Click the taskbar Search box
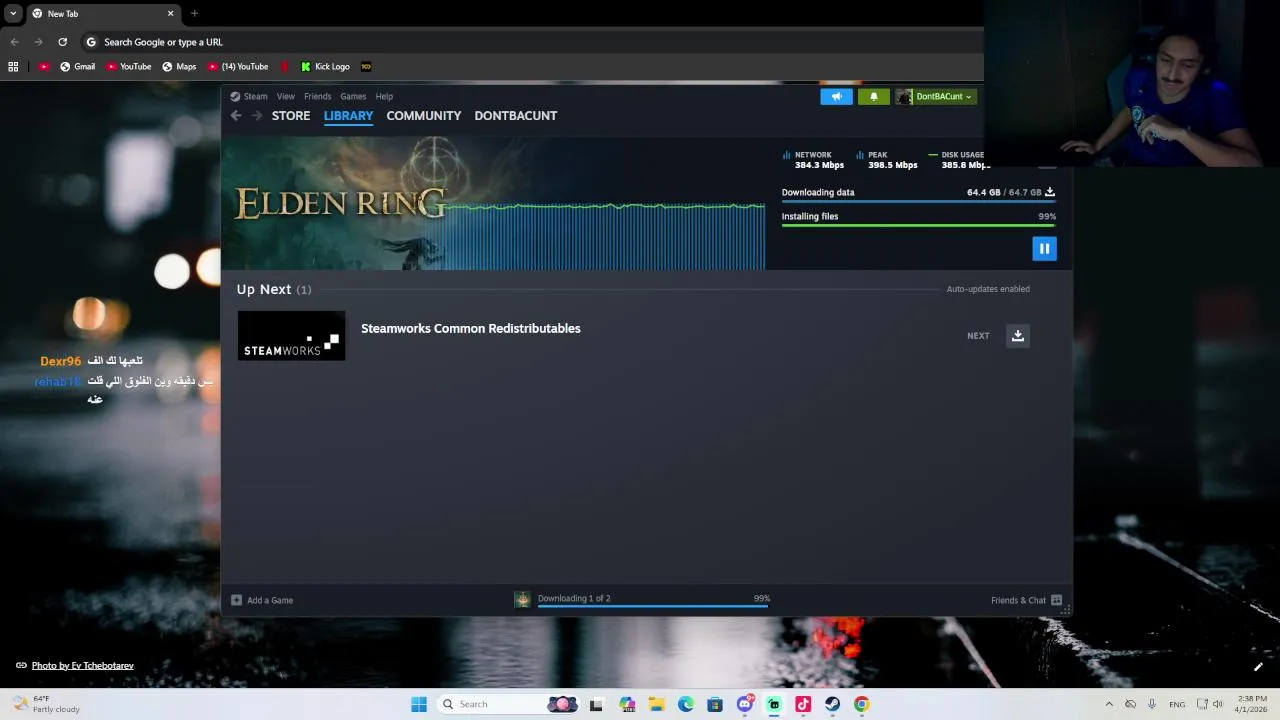This screenshot has width=1280, height=720. (508, 704)
